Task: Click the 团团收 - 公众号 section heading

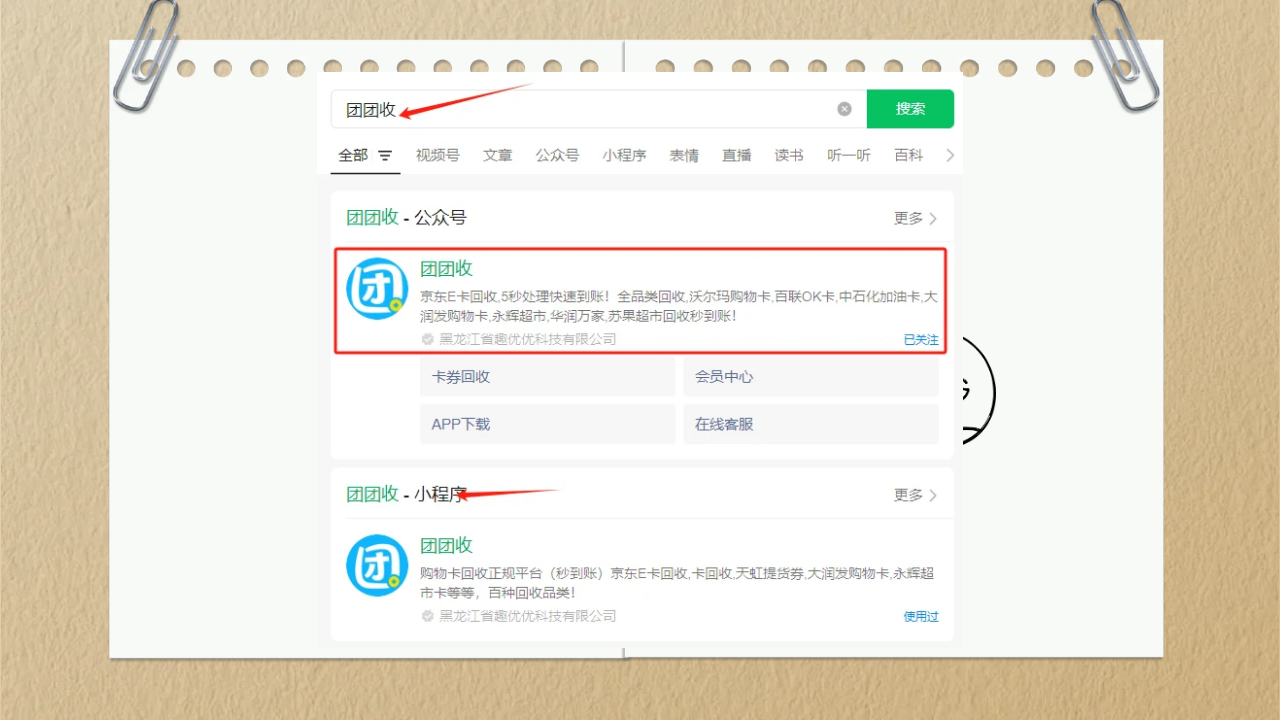Action: click(406, 217)
